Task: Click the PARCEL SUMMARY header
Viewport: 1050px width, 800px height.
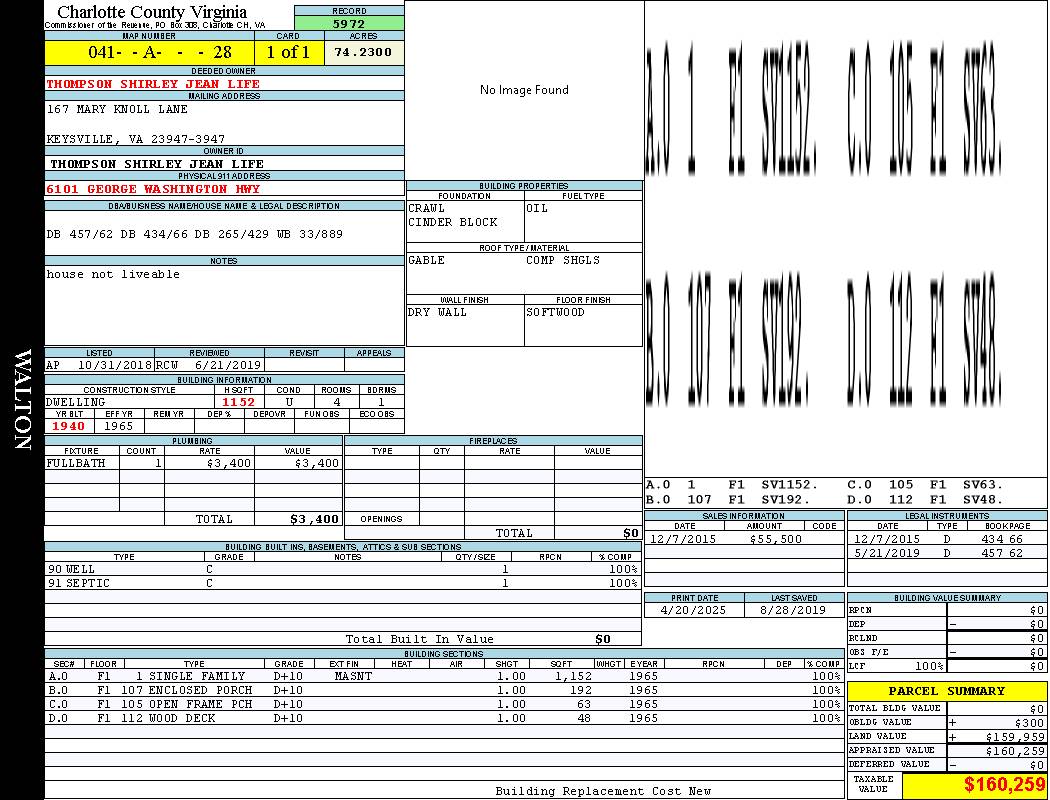Action: point(946,691)
